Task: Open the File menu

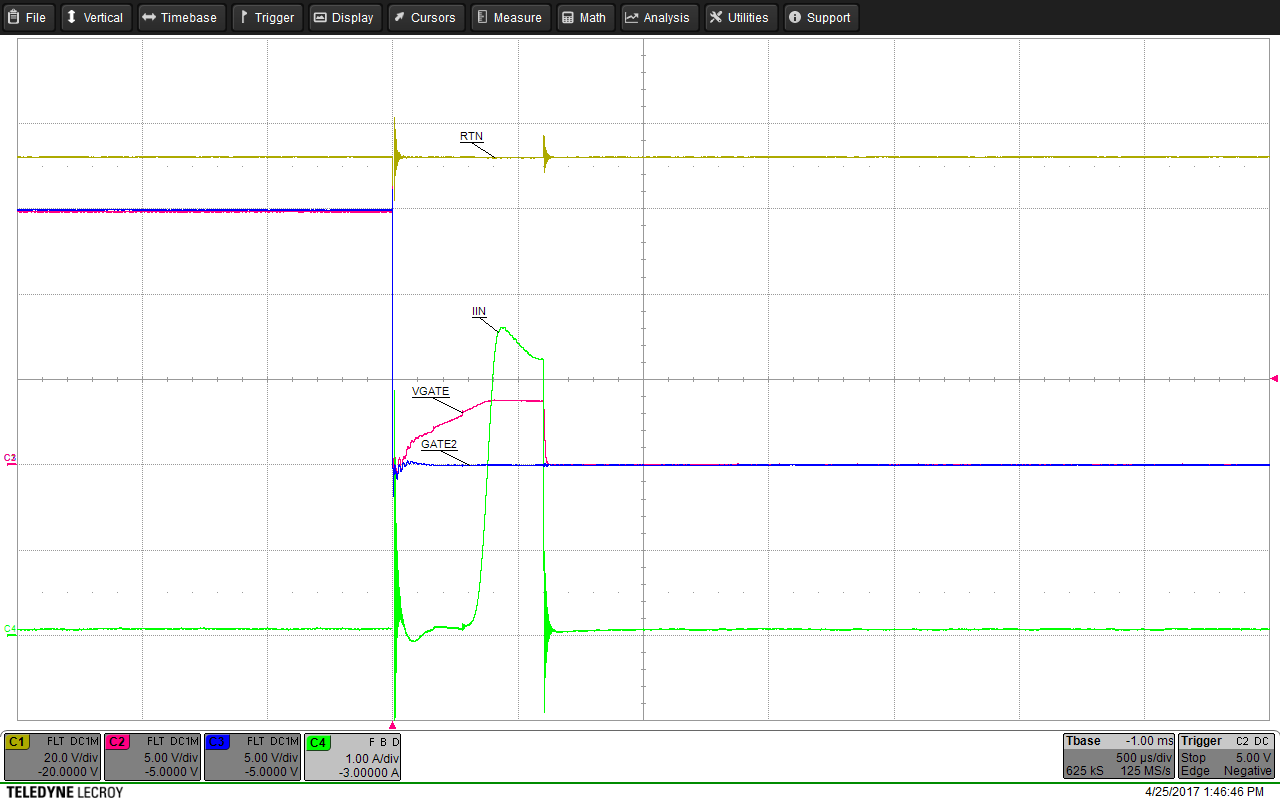Action: [x=28, y=17]
